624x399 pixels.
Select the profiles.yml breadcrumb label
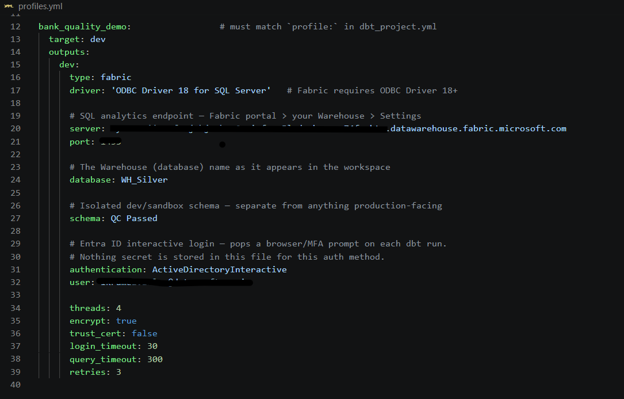tap(40, 6)
